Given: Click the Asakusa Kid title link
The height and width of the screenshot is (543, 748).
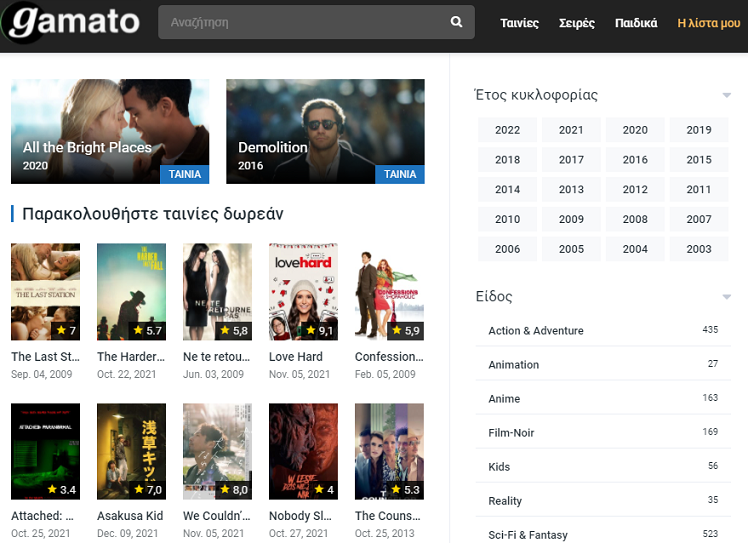Looking at the screenshot, I should 130,516.
